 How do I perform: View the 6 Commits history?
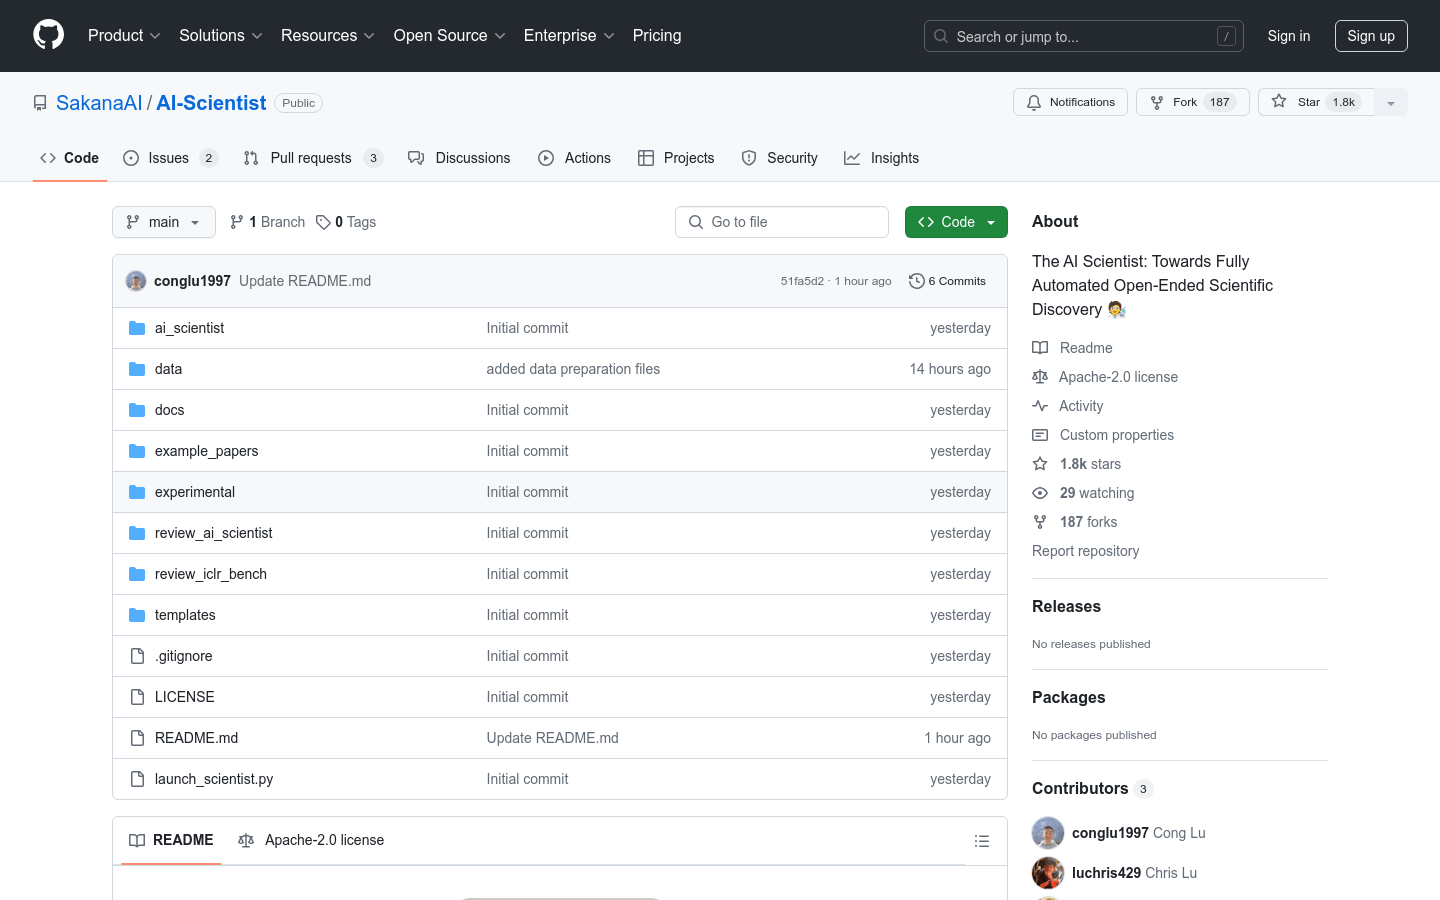click(947, 281)
